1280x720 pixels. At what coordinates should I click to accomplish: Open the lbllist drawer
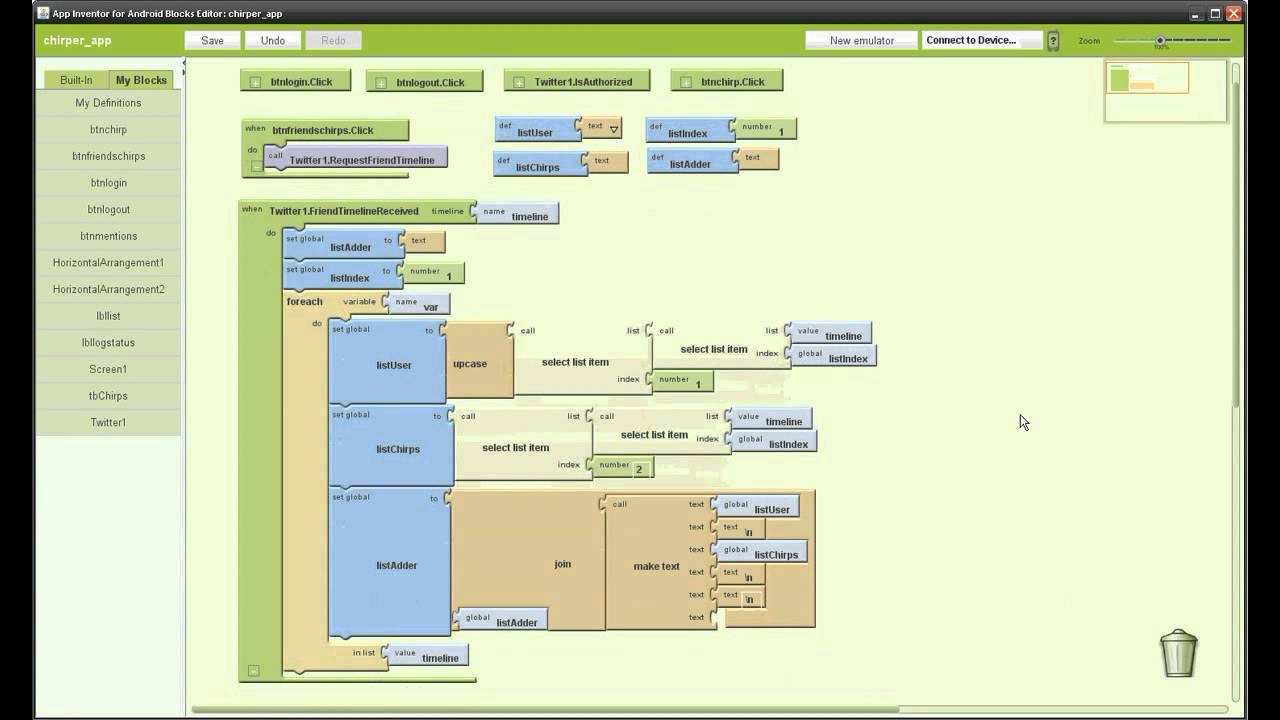click(108, 316)
